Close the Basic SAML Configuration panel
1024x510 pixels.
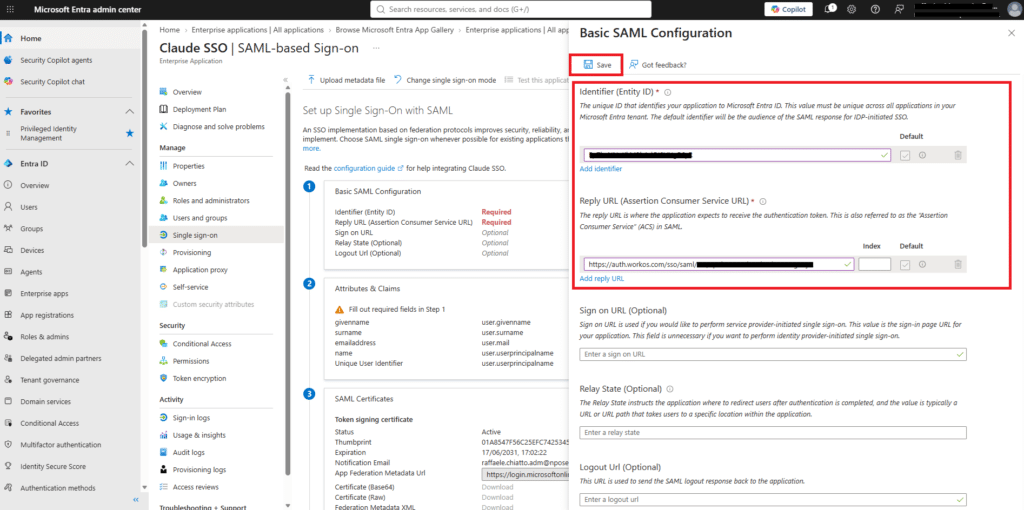(x=1012, y=33)
